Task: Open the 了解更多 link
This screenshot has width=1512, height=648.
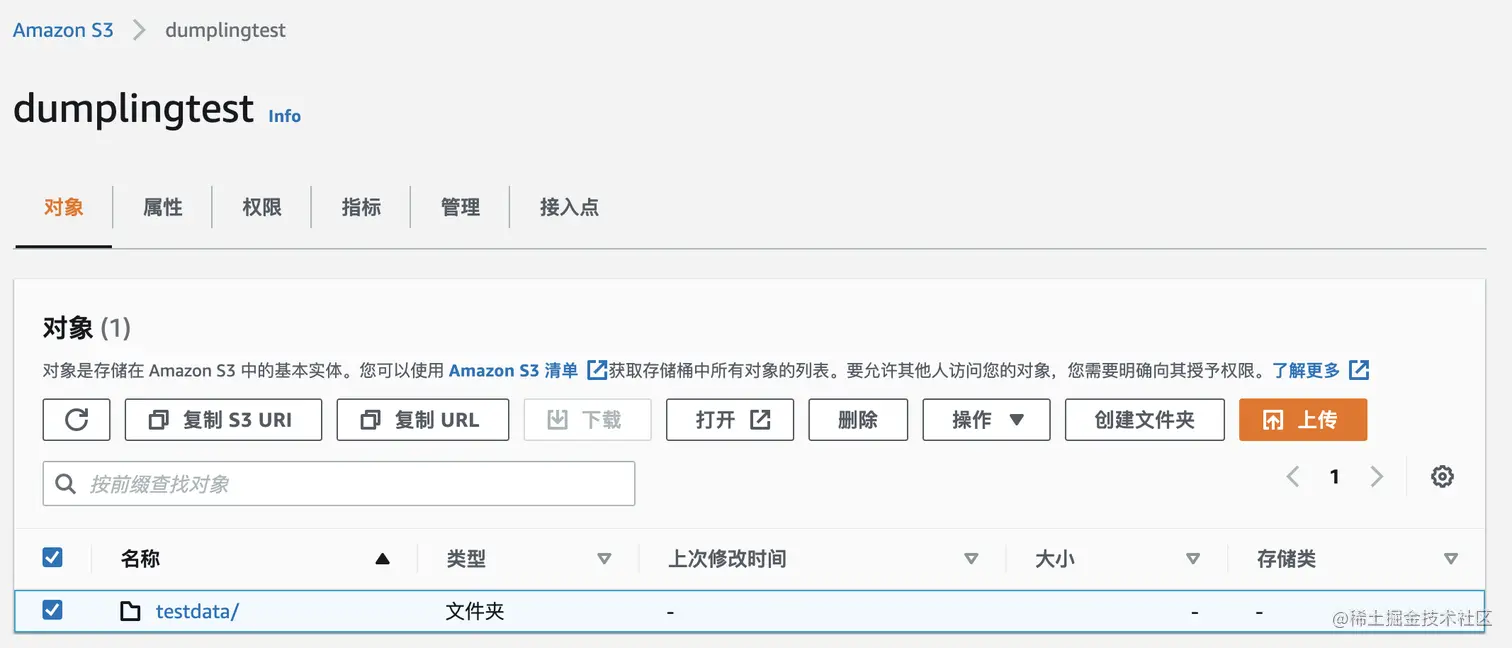Action: click(1306, 370)
